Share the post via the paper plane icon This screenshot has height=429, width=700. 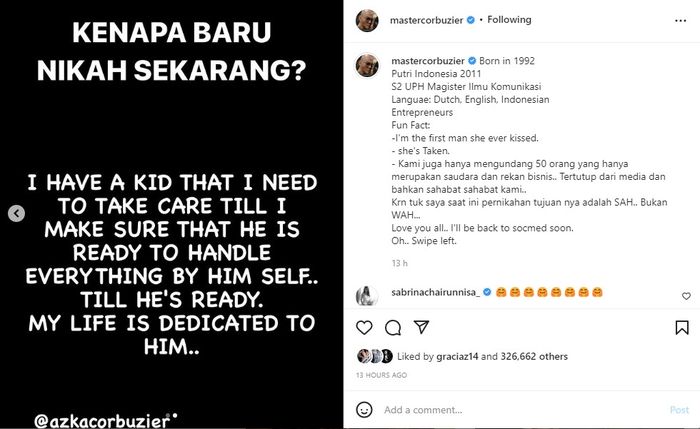(x=421, y=327)
